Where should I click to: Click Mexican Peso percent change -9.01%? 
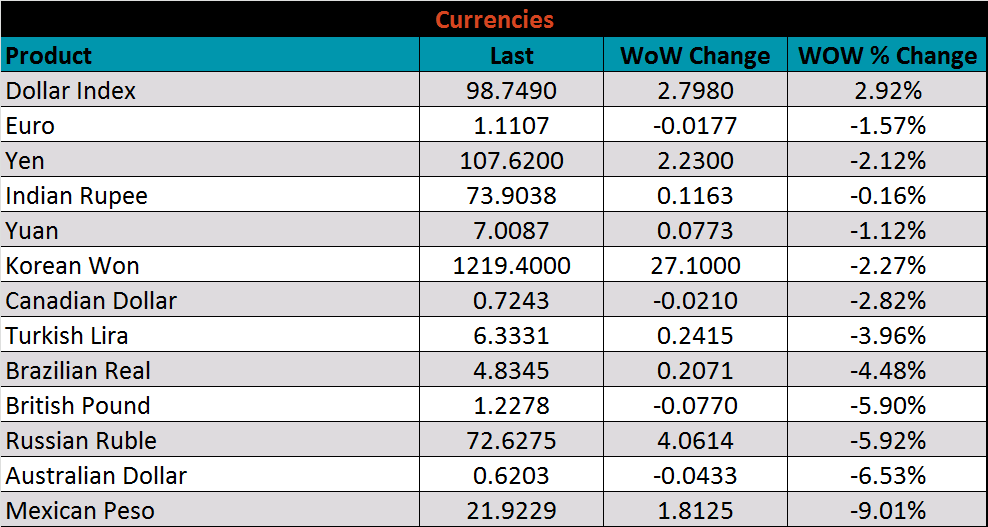tap(887, 511)
